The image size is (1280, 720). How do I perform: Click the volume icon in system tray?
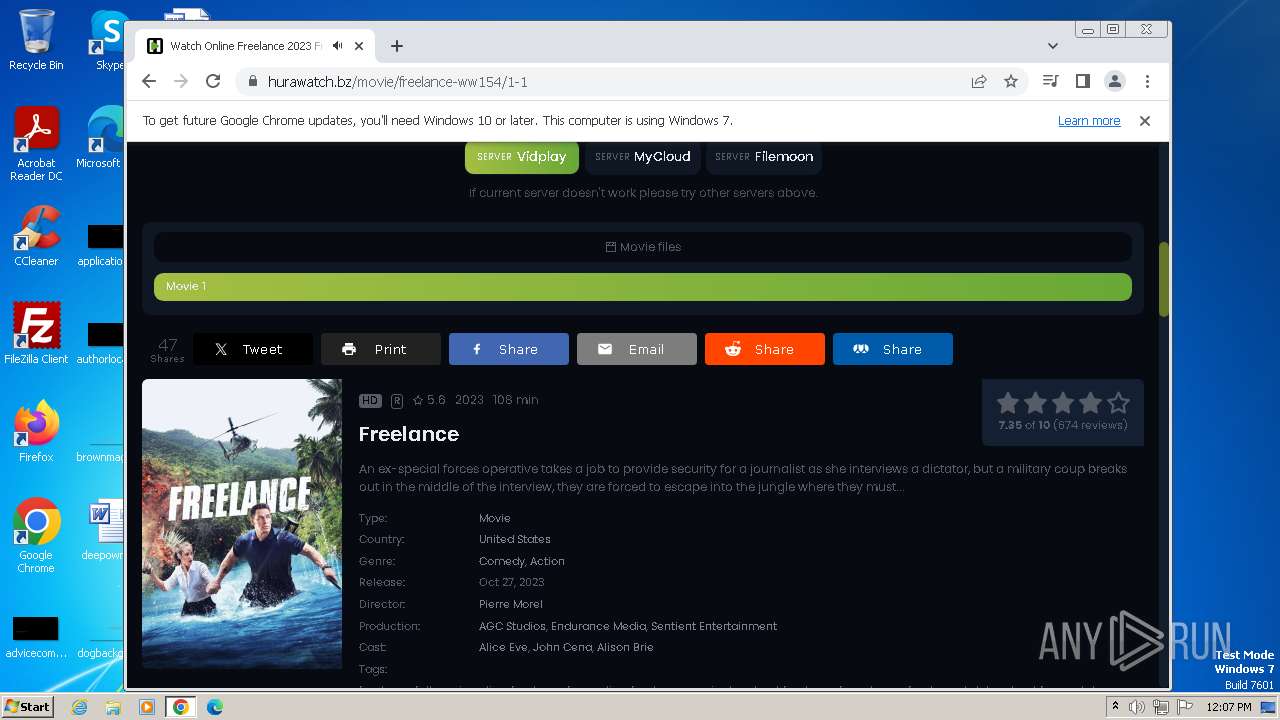pos(1137,707)
